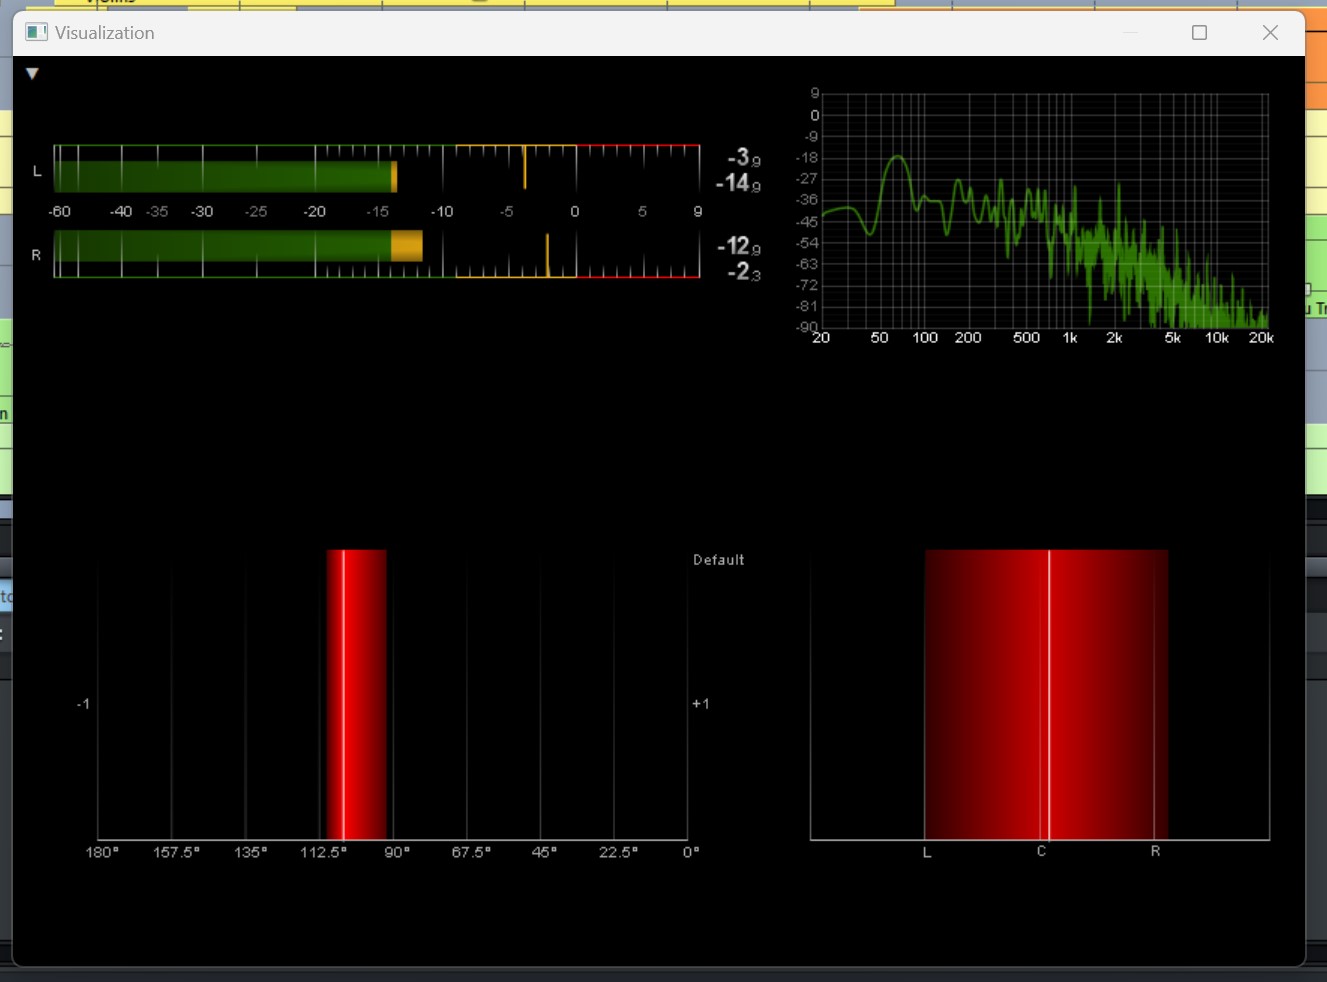Image resolution: width=1327 pixels, height=982 pixels.
Task: Maximize the Visualization window
Action: [1199, 33]
